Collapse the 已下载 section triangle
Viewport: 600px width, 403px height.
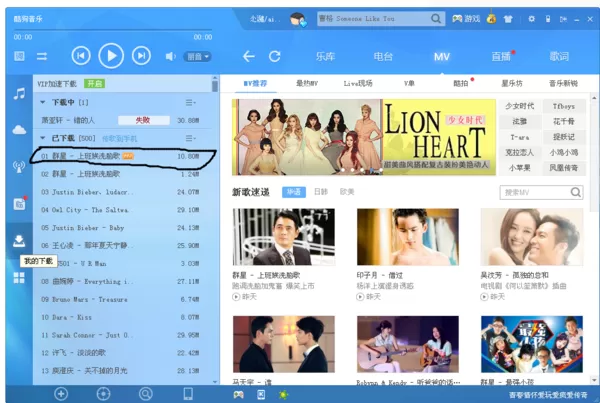pos(42,138)
